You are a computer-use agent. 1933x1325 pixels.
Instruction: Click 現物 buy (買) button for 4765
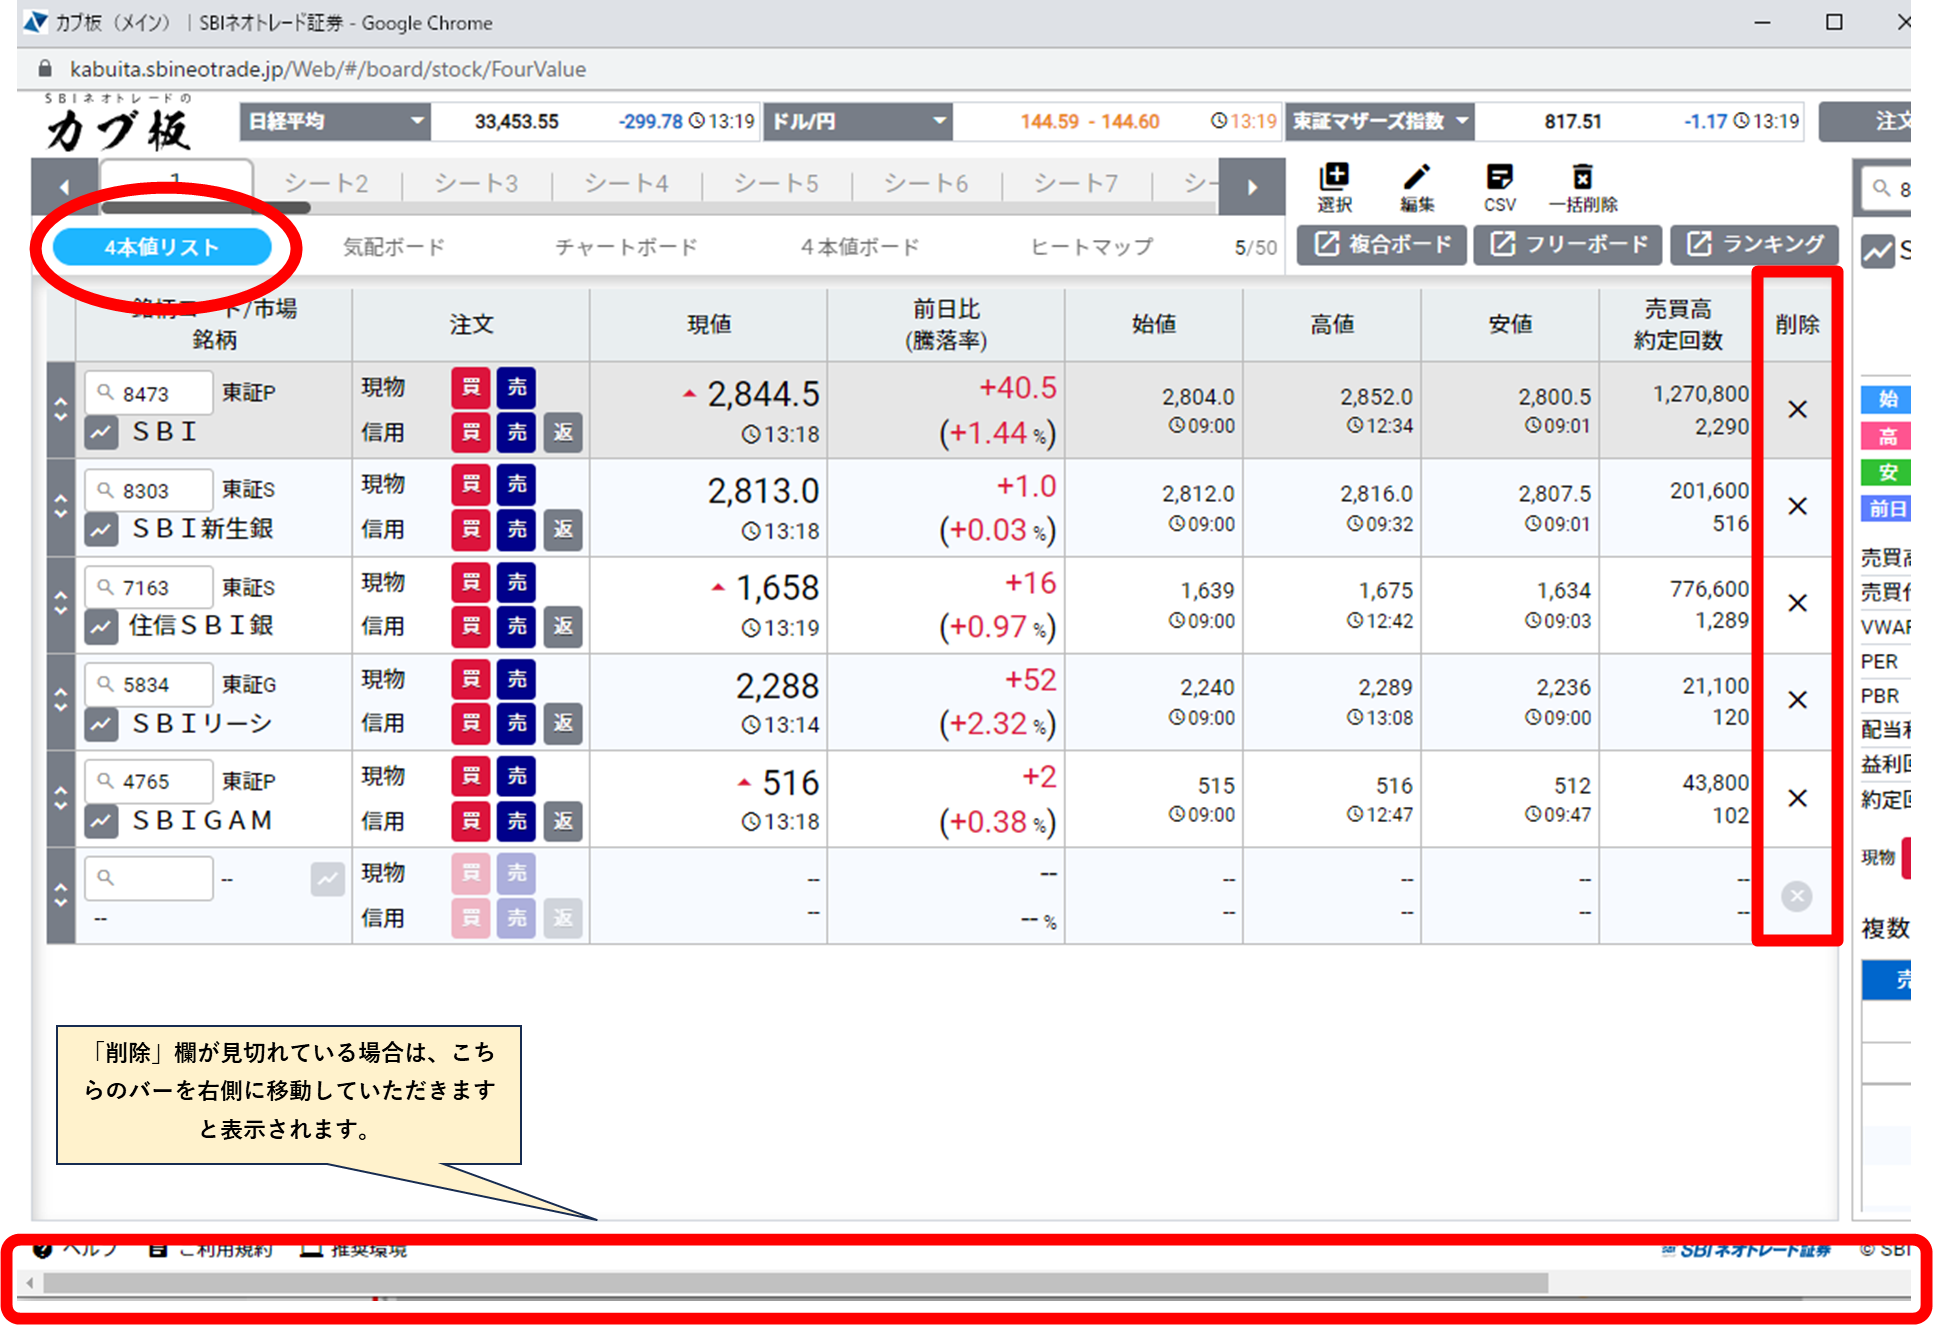point(471,776)
